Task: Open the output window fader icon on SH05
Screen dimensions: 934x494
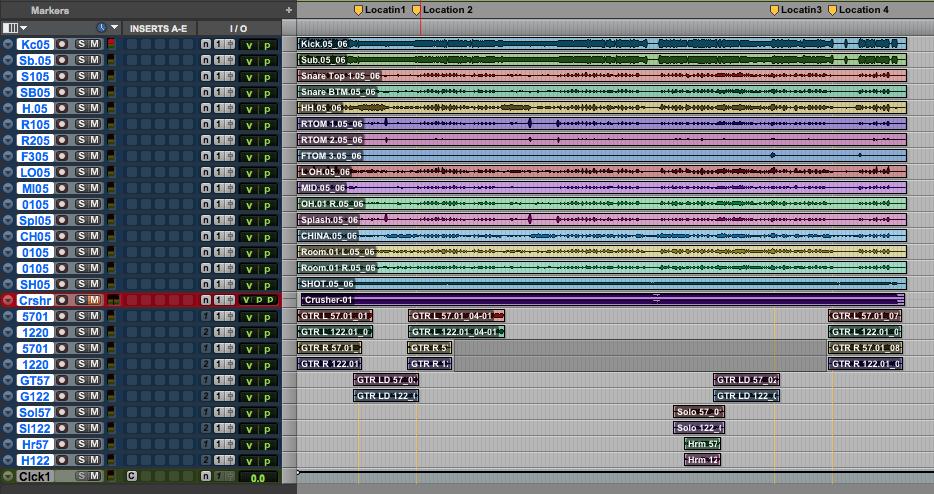Action: (x=229, y=284)
